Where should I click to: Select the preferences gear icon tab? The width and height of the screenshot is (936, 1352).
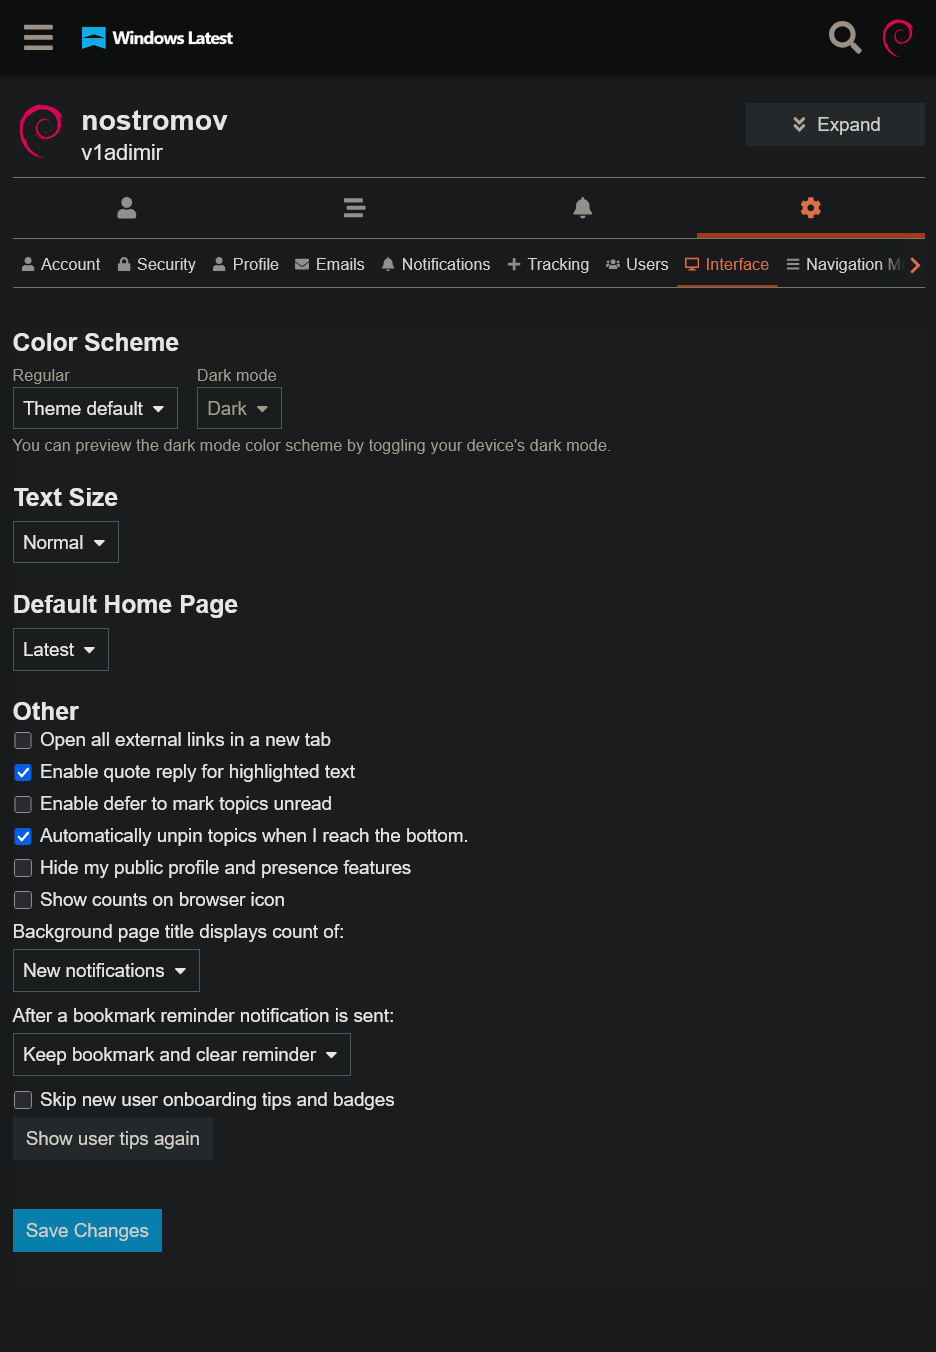(811, 208)
